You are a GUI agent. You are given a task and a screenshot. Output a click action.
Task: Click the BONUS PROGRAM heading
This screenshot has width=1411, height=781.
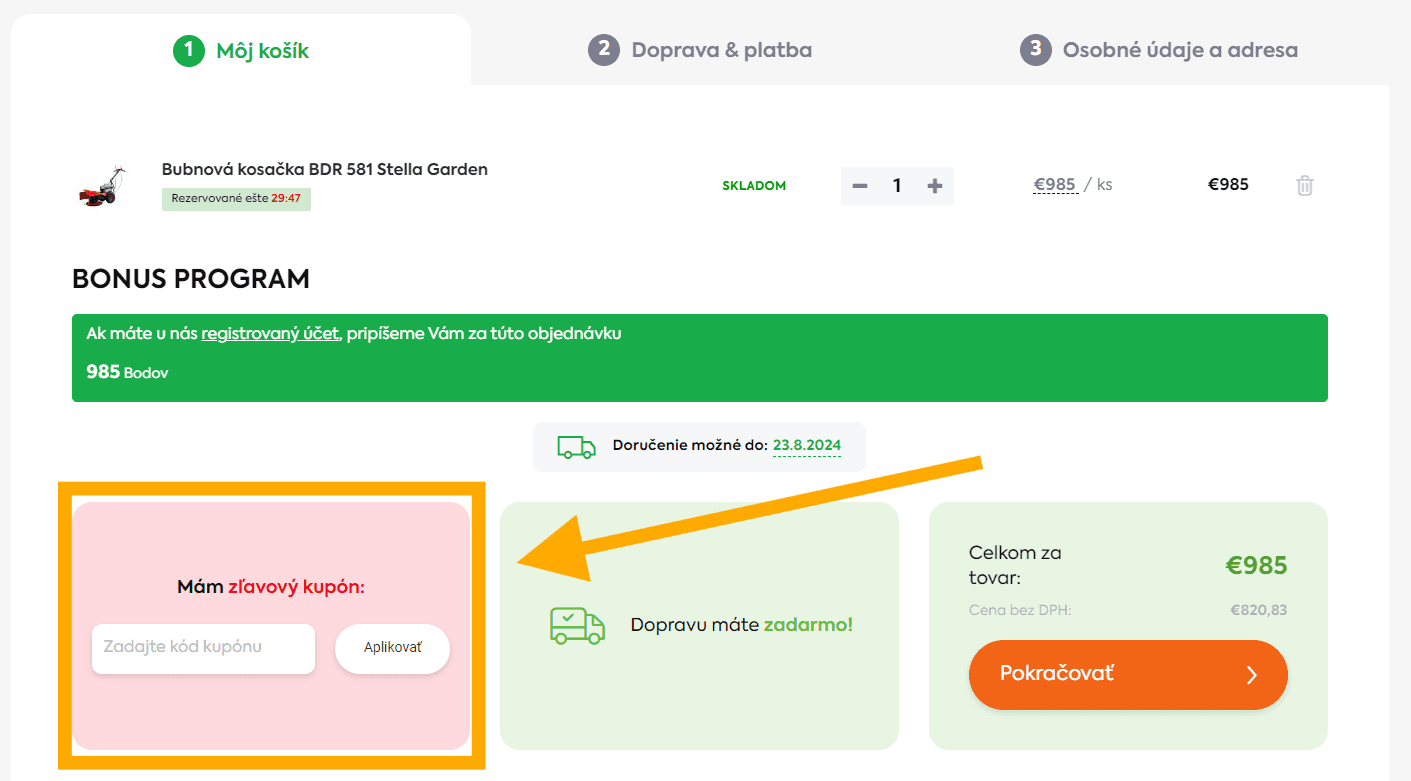click(x=191, y=279)
